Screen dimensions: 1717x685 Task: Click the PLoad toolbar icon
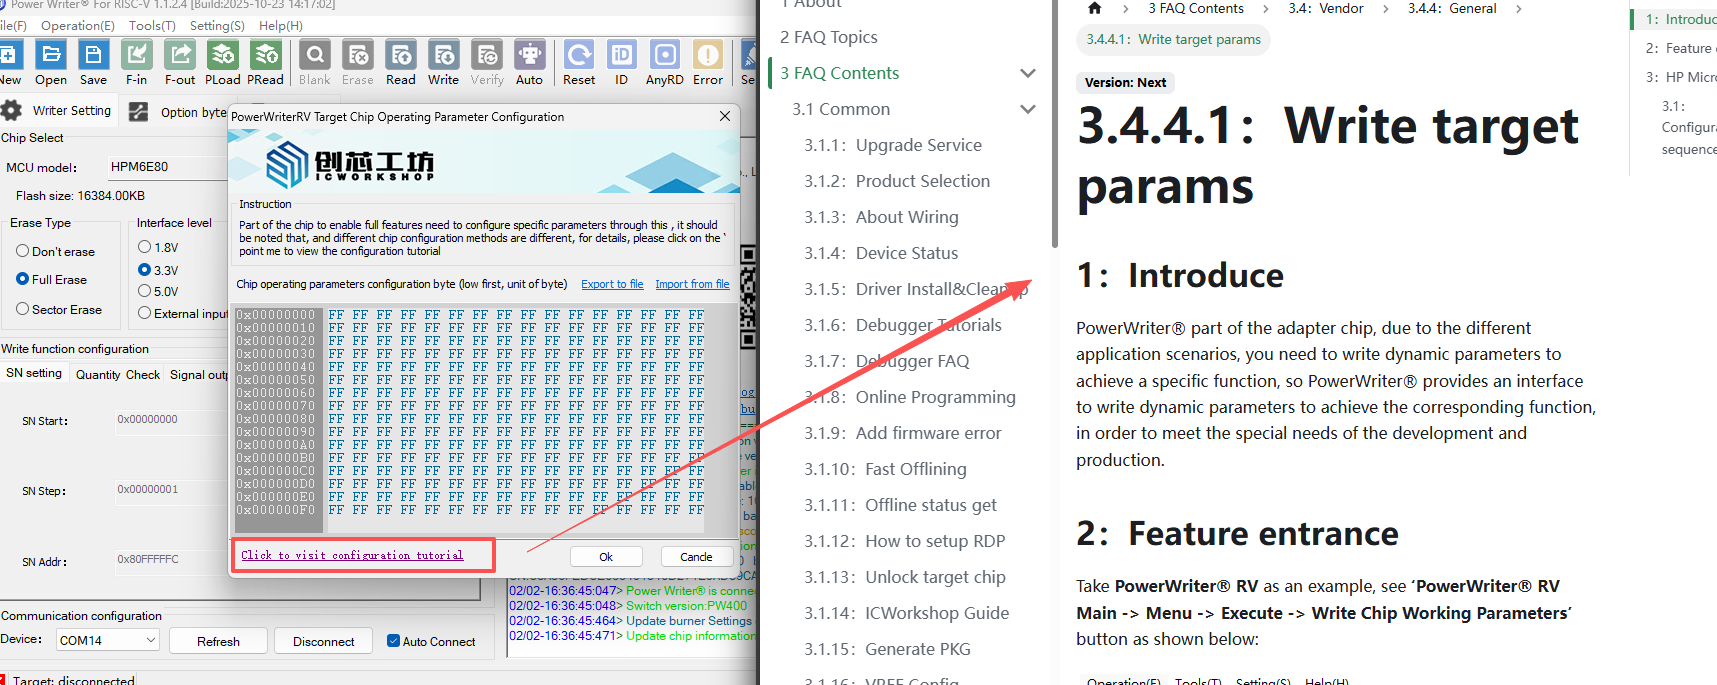pos(223,56)
